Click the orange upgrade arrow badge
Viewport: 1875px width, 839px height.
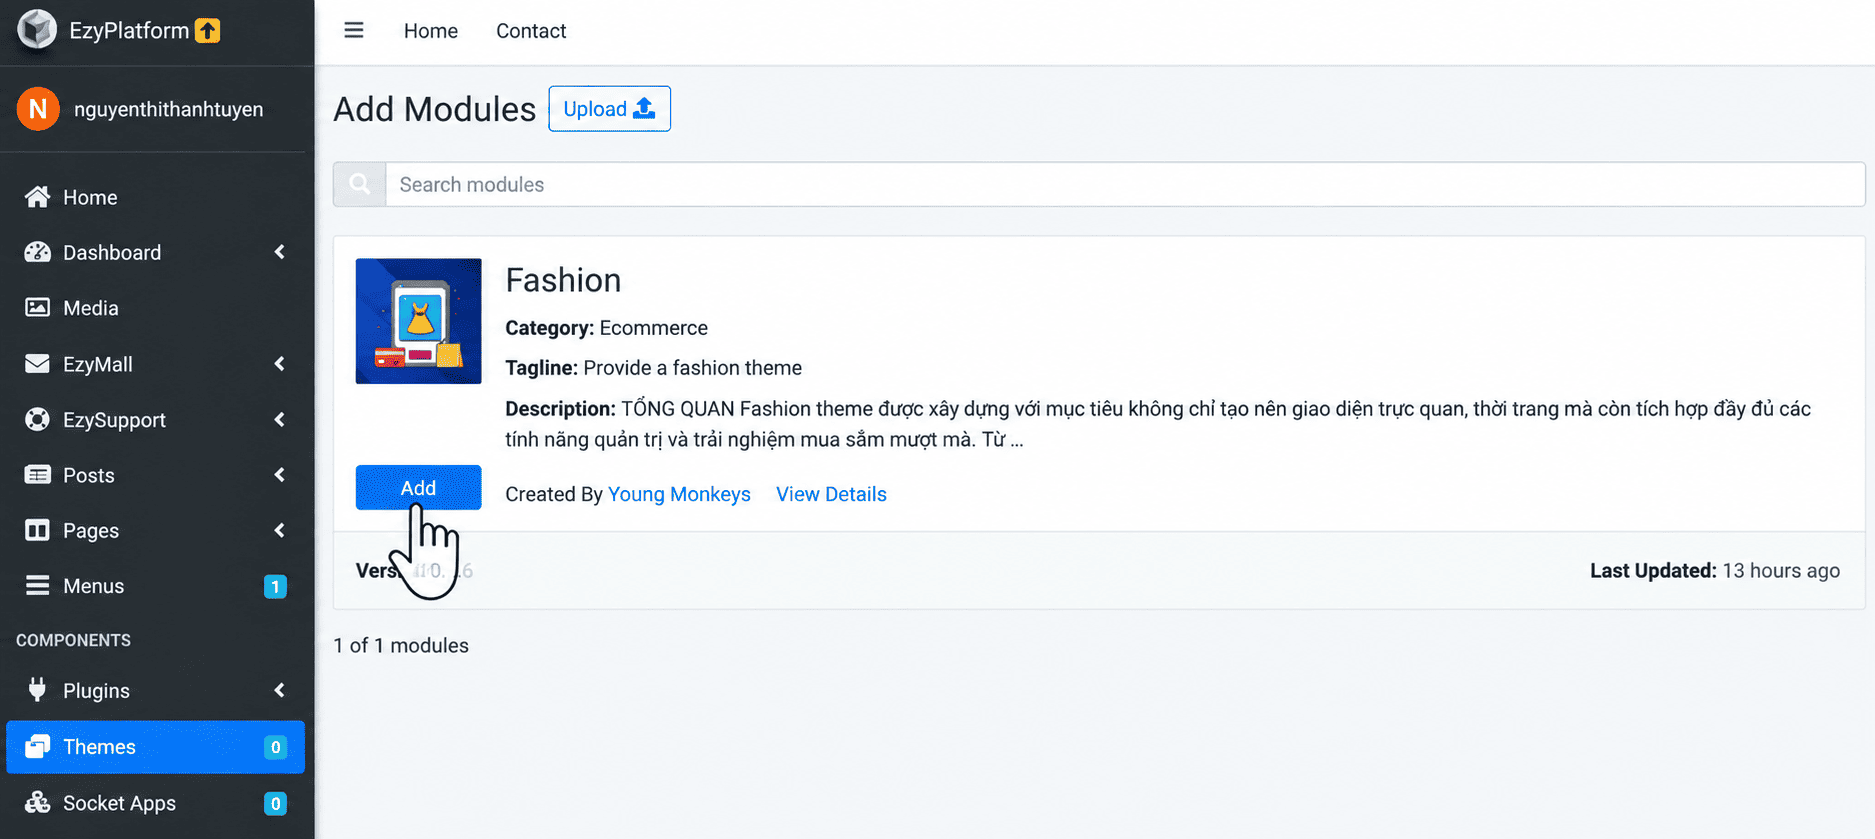point(208,31)
